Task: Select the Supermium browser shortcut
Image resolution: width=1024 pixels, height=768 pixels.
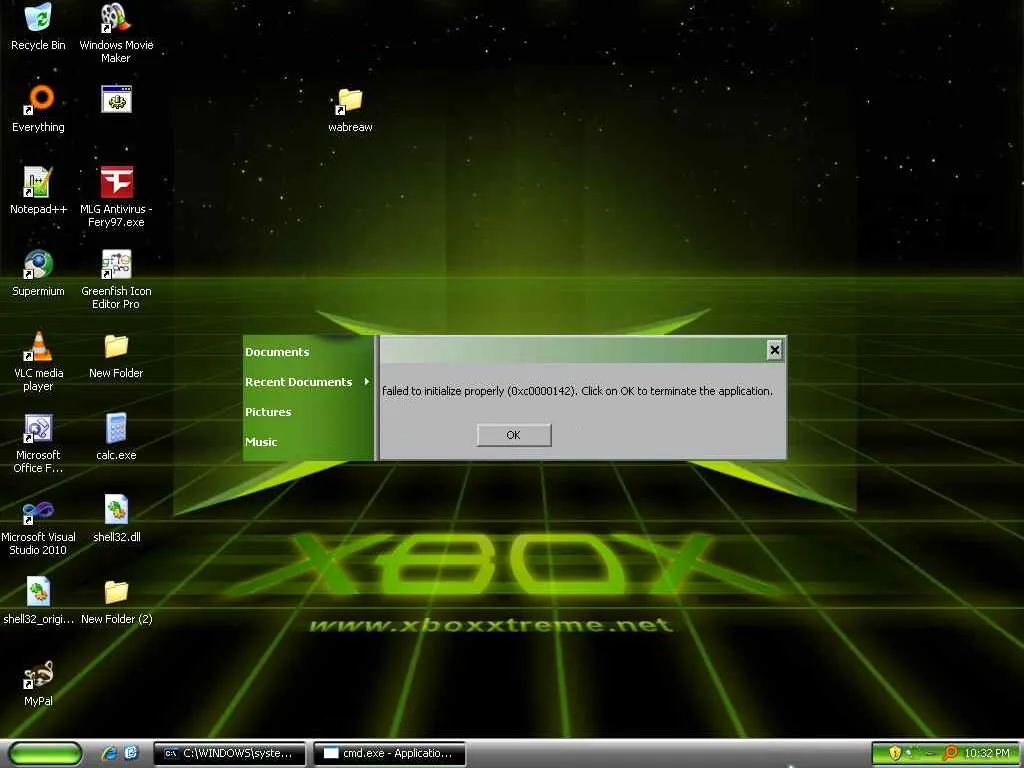Action: 38,273
